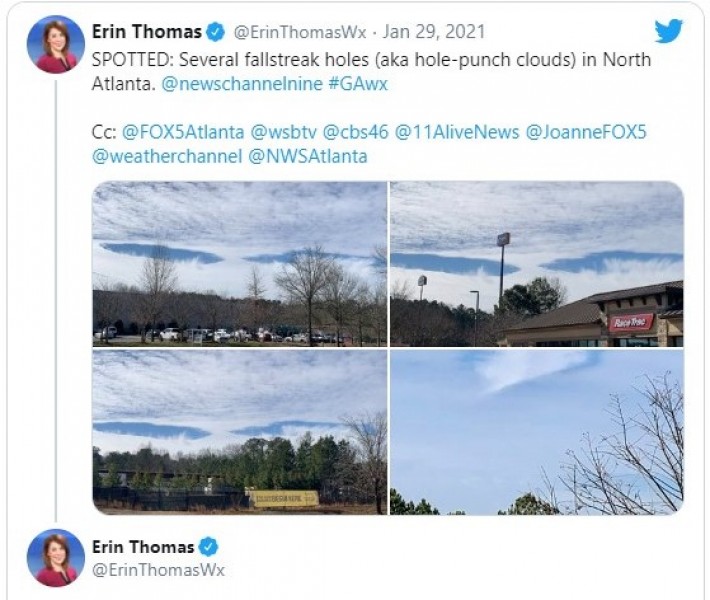Click the Twitter bird logo icon
This screenshot has height=600, width=710.
click(668, 31)
